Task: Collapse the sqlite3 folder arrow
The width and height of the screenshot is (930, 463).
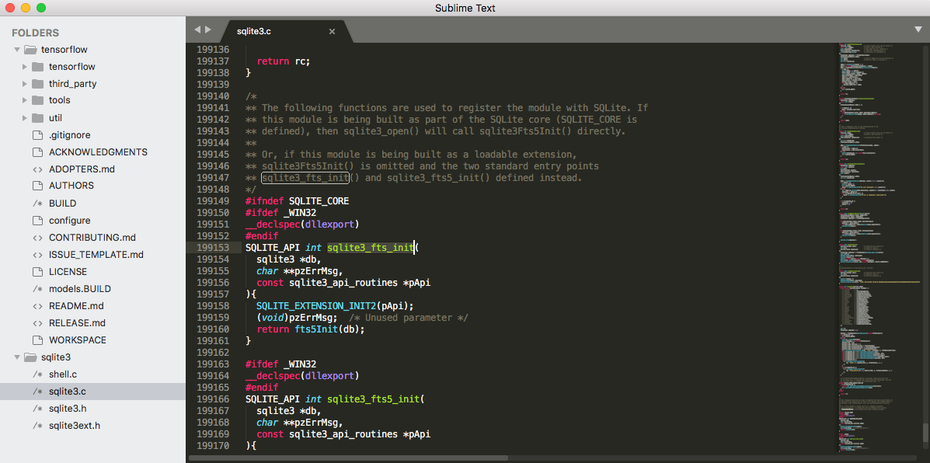Action: 17,357
